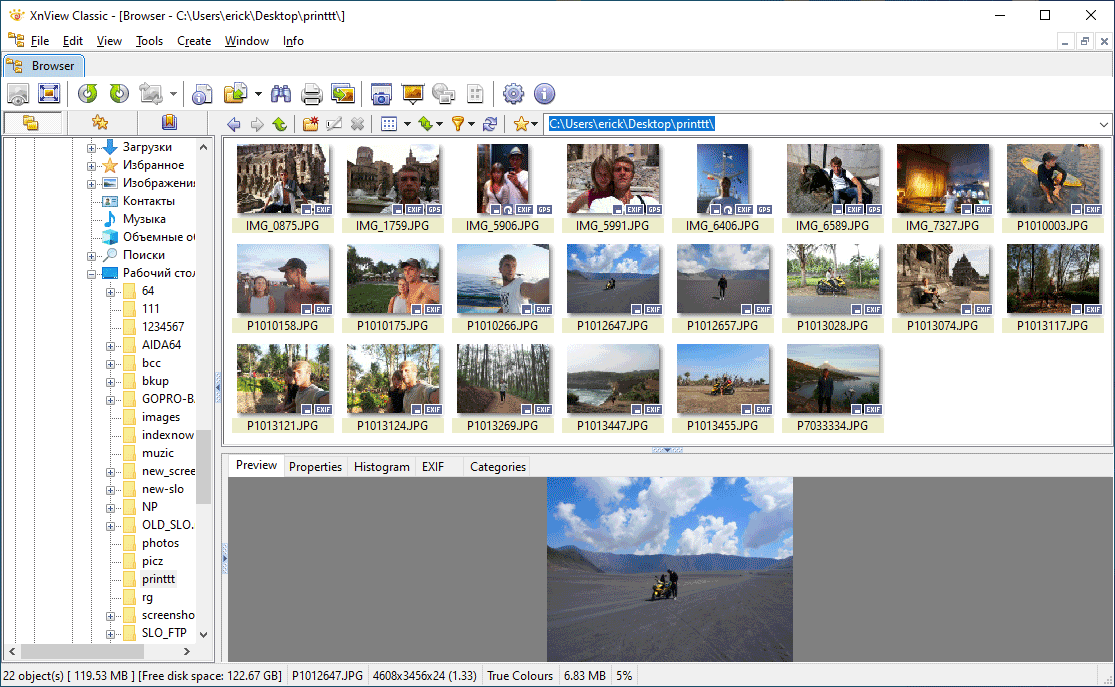
Task: Click the Search binoculars toolbar icon
Action: click(x=281, y=94)
